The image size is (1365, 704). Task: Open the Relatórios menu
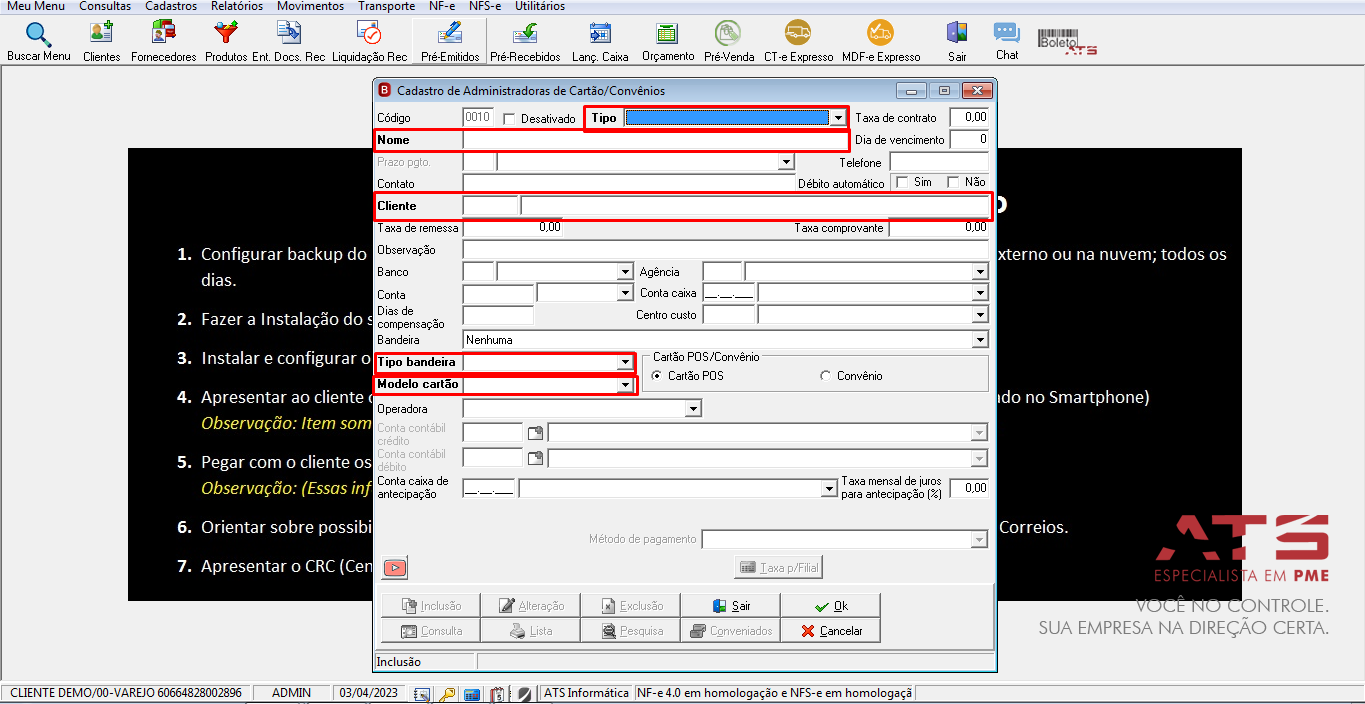[237, 6]
